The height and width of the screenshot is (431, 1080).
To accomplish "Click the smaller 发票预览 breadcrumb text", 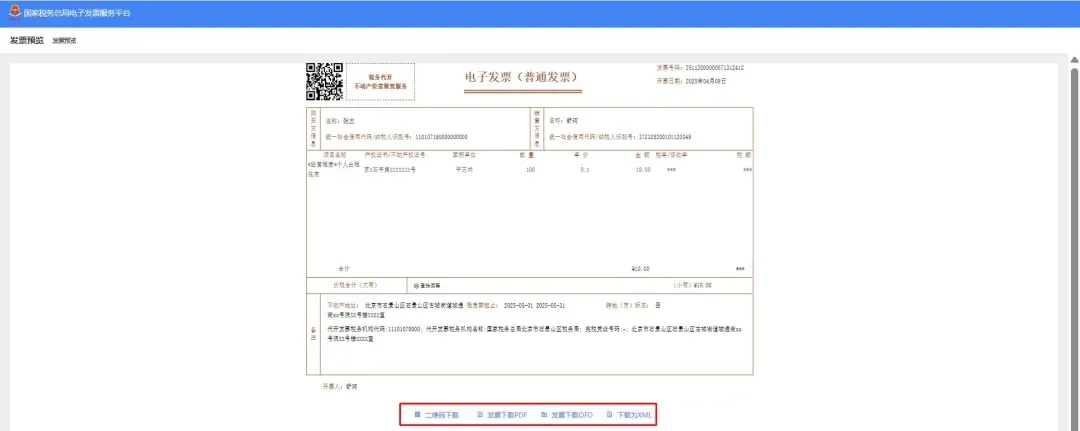I will tap(64, 41).
